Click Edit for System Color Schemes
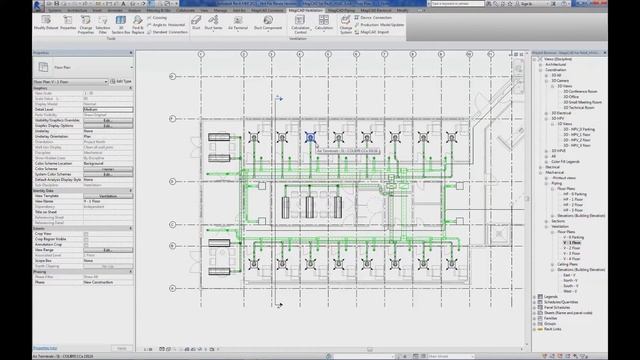The height and width of the screenshot is (360, 640). [108, 174]
